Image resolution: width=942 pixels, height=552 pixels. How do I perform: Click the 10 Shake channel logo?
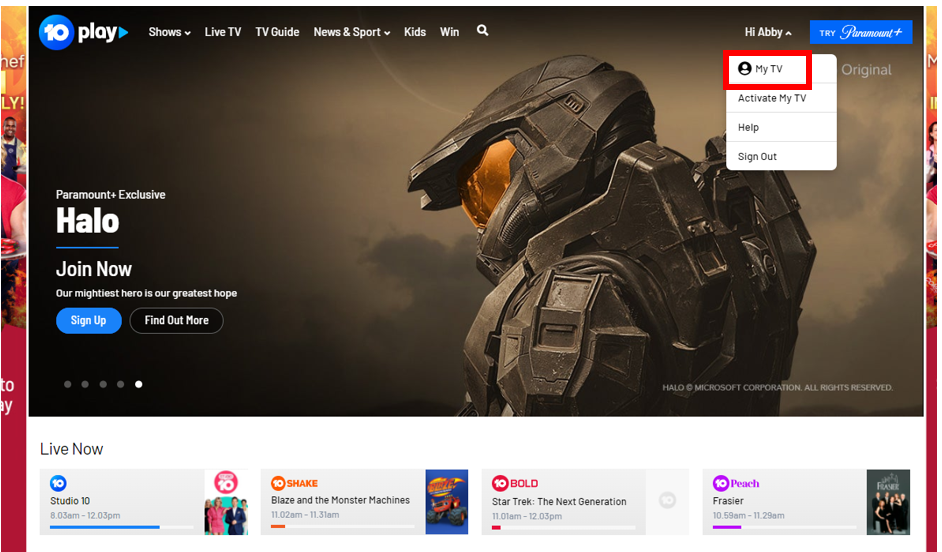(x=294, y=484)
